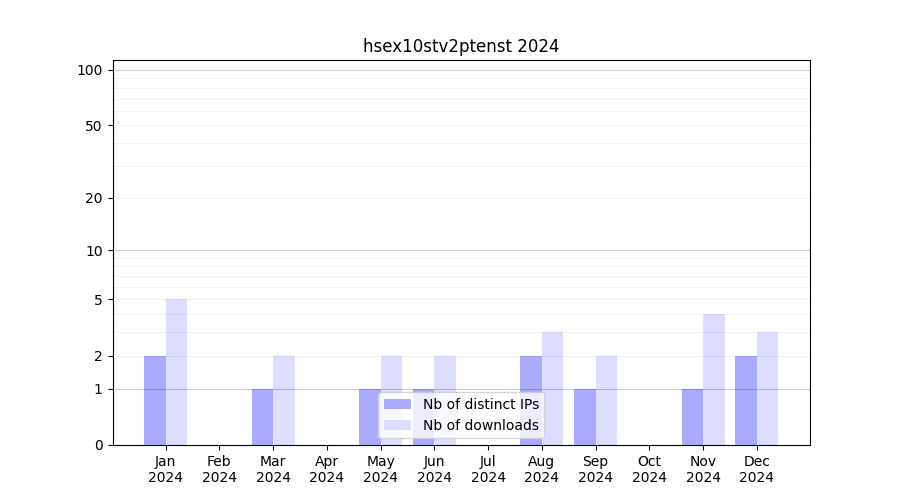900x500 pixels.
Task: Select the 'Oct 2024' x-axis label
Action: click(x=649, y=469)
